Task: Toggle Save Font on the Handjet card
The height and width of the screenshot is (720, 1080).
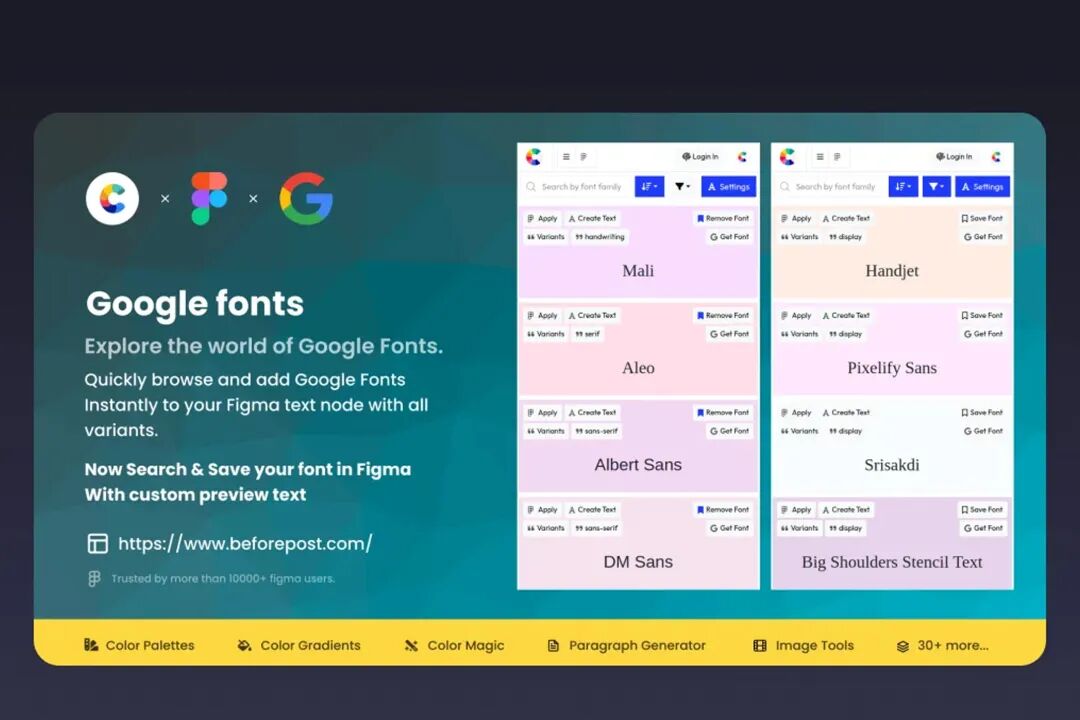Action: pos(982,218)
